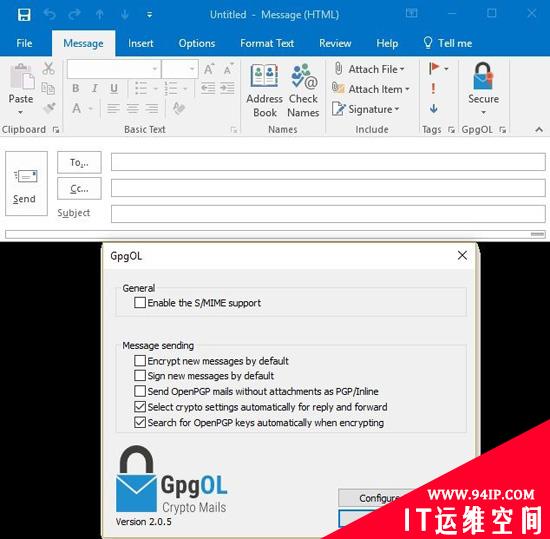This screenshot has width=550, height=539.
Task: Click the Paste clipboard icon
Action: [x=22, y=77]
